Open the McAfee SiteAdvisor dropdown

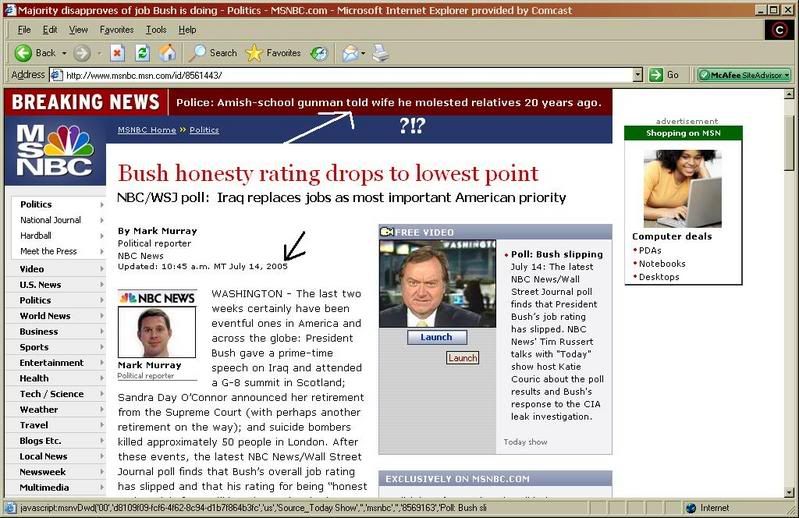[787, 75]
